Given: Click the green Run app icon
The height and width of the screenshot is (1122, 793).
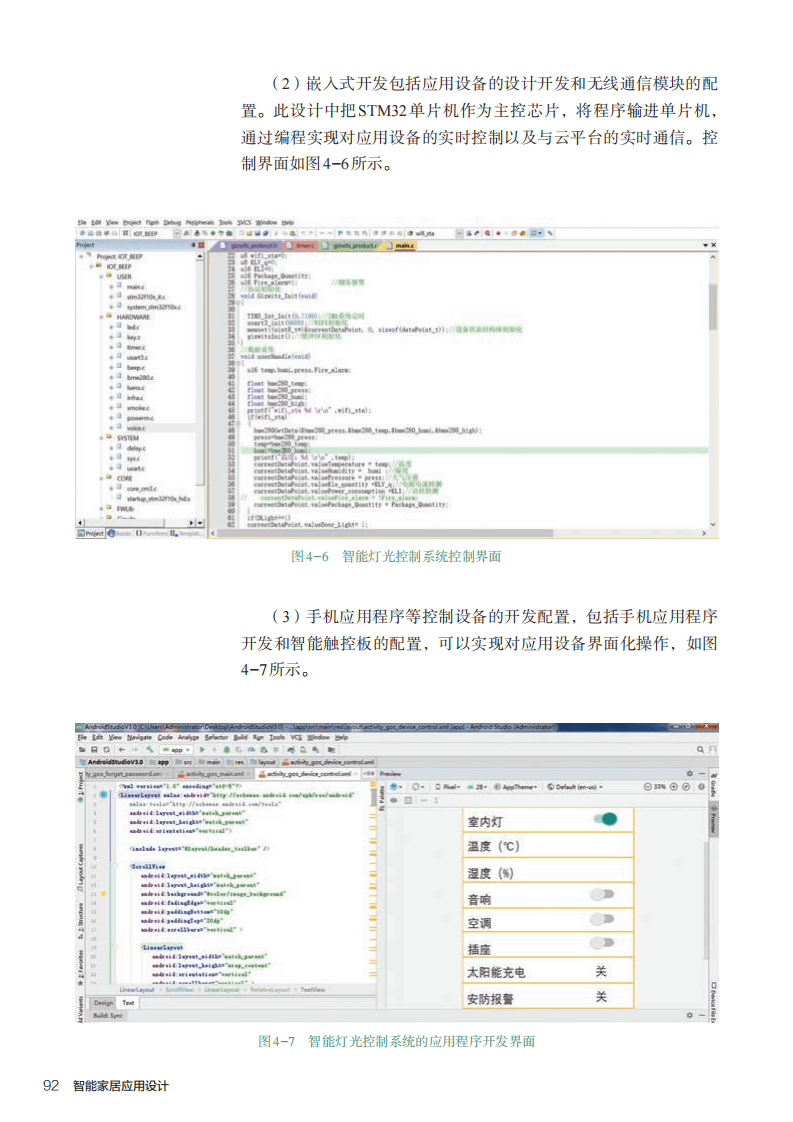Looking at the screenshot, I should click(x=202, y=748).
